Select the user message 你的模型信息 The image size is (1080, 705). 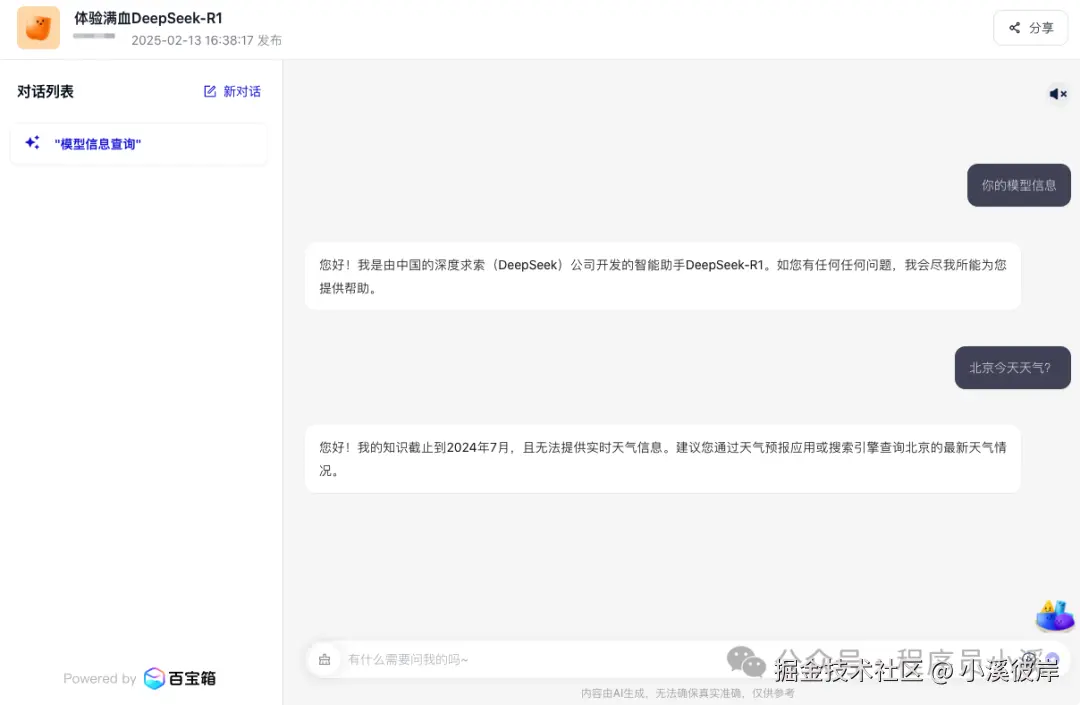[x=1018, y=185]
